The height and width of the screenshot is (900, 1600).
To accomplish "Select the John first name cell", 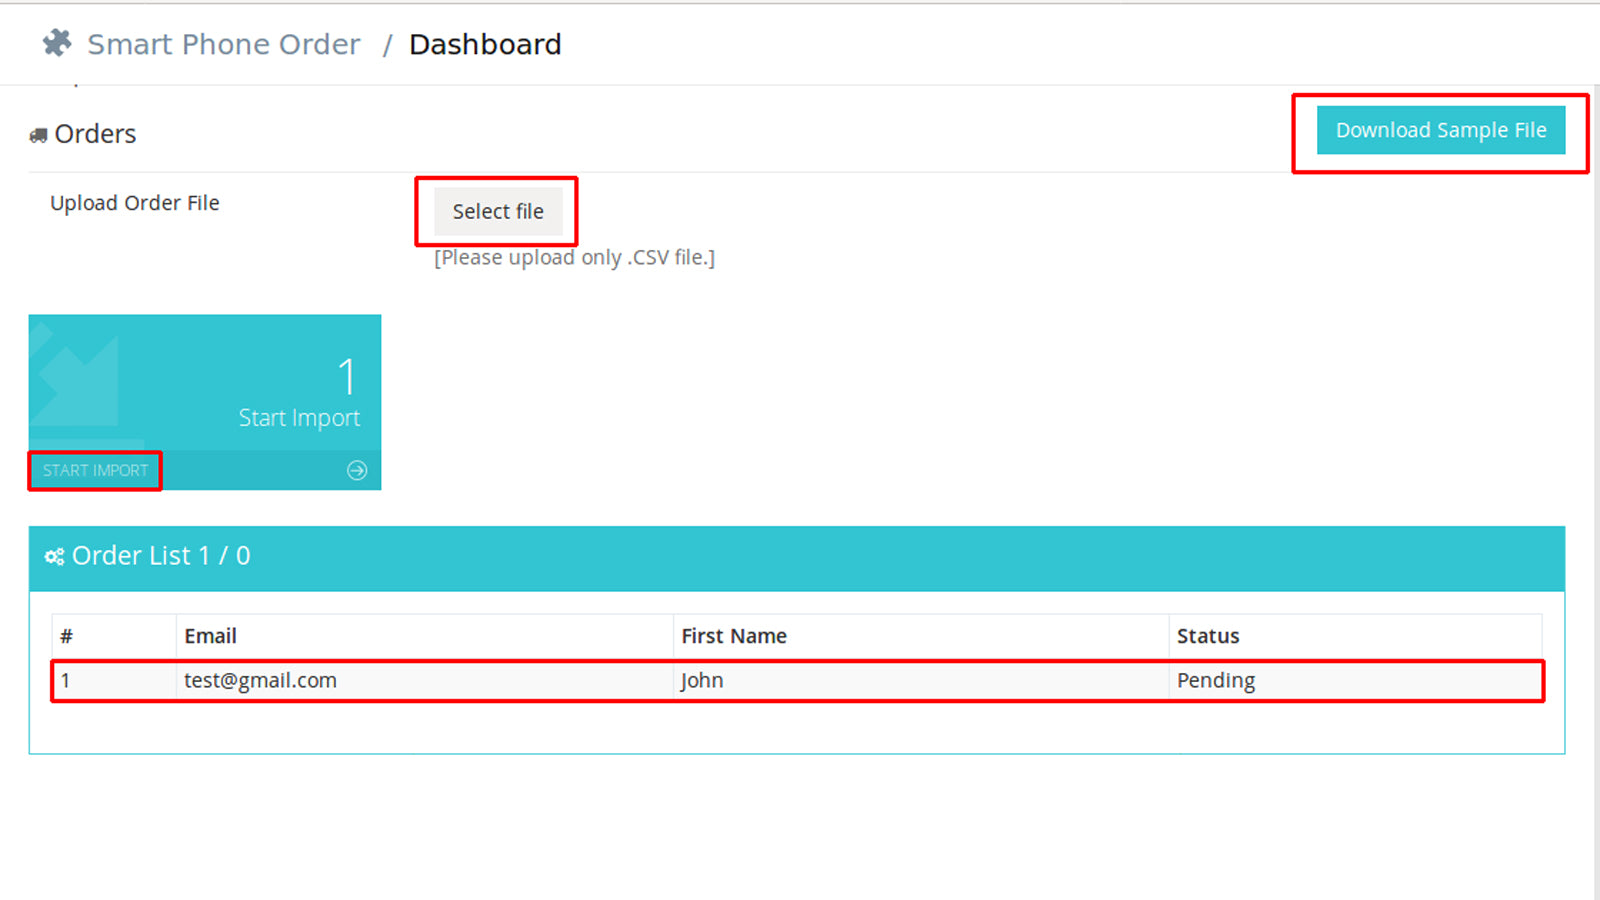I will [x=921, y=681].
